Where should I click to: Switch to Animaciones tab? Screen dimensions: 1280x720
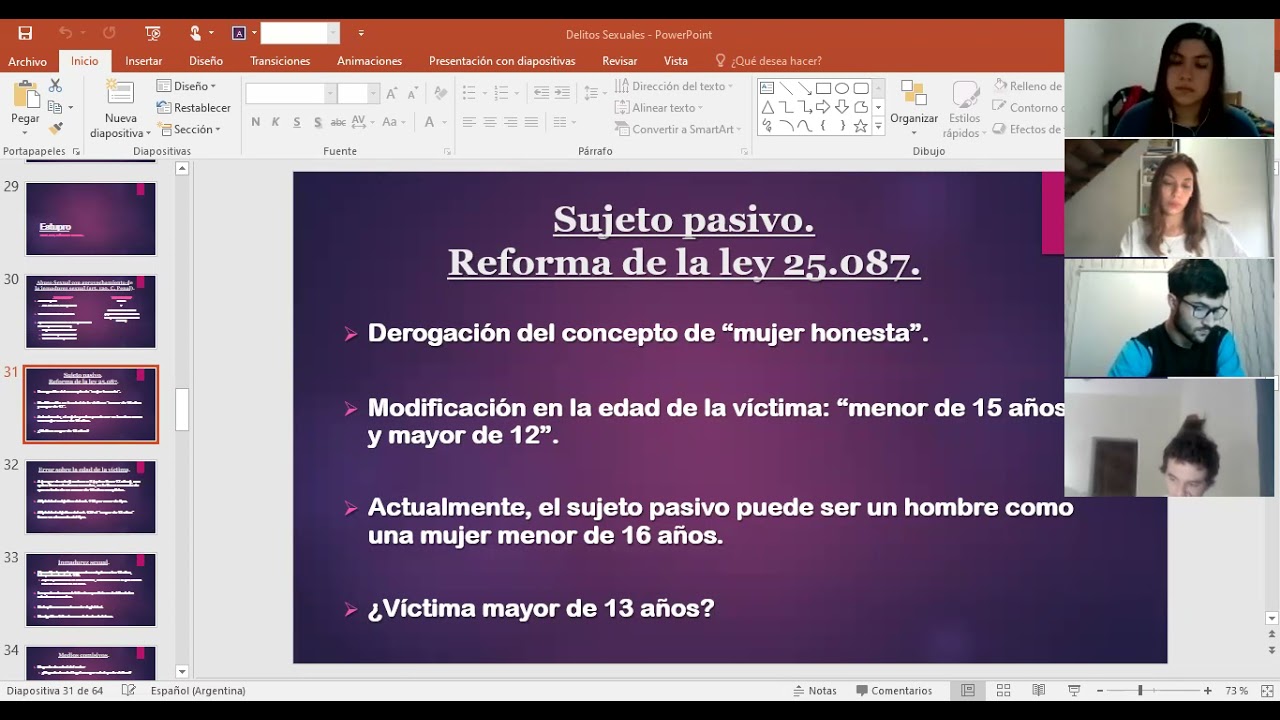pos(369,61)
